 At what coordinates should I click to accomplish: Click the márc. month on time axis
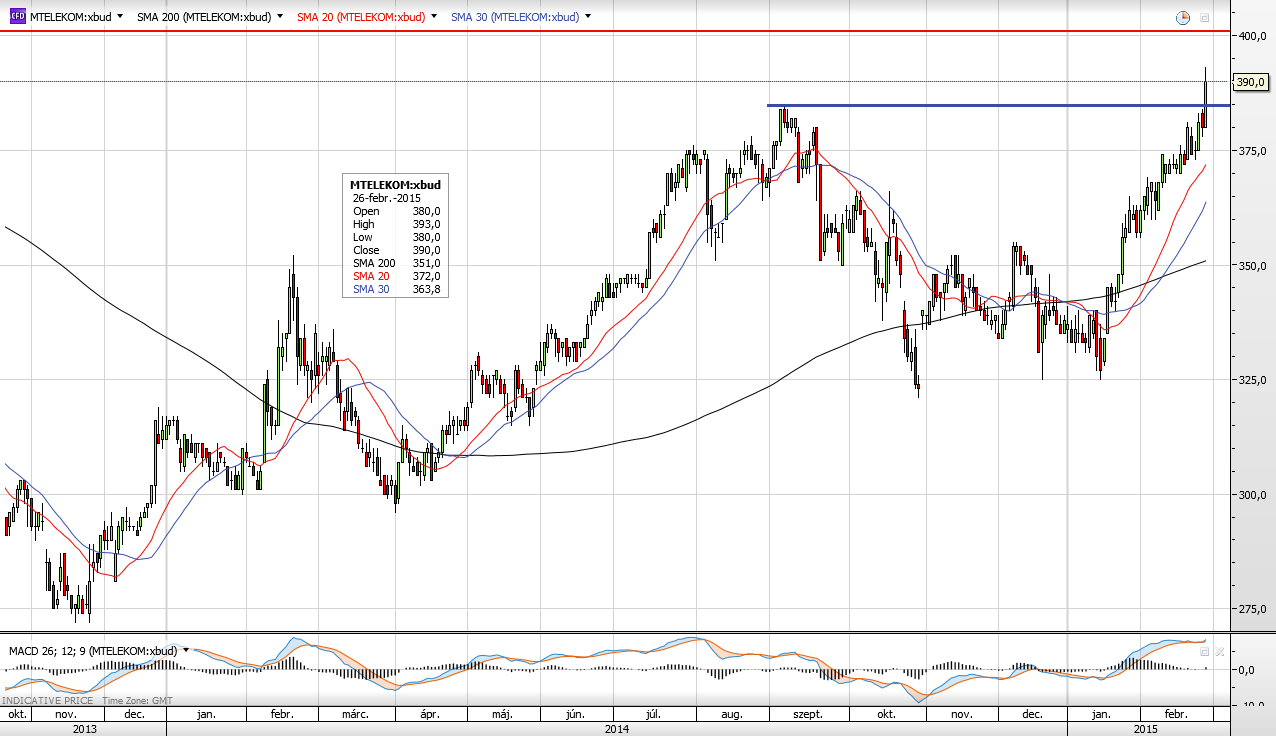click(356, 715)
